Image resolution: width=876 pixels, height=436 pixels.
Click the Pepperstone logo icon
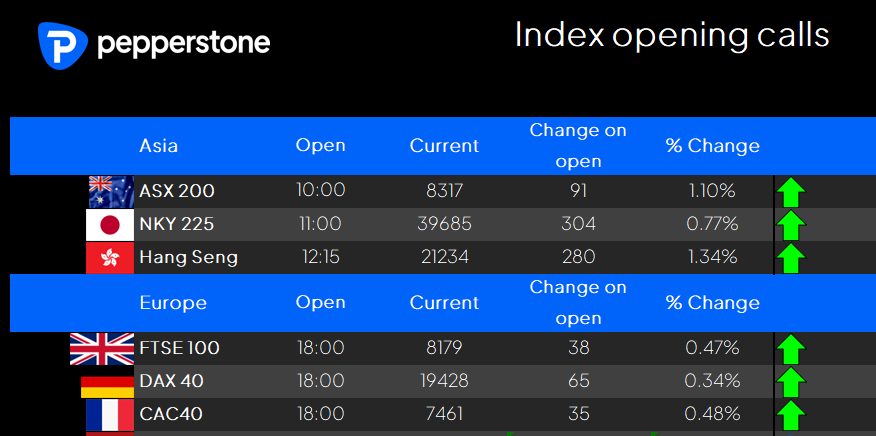tap(63, 45)
